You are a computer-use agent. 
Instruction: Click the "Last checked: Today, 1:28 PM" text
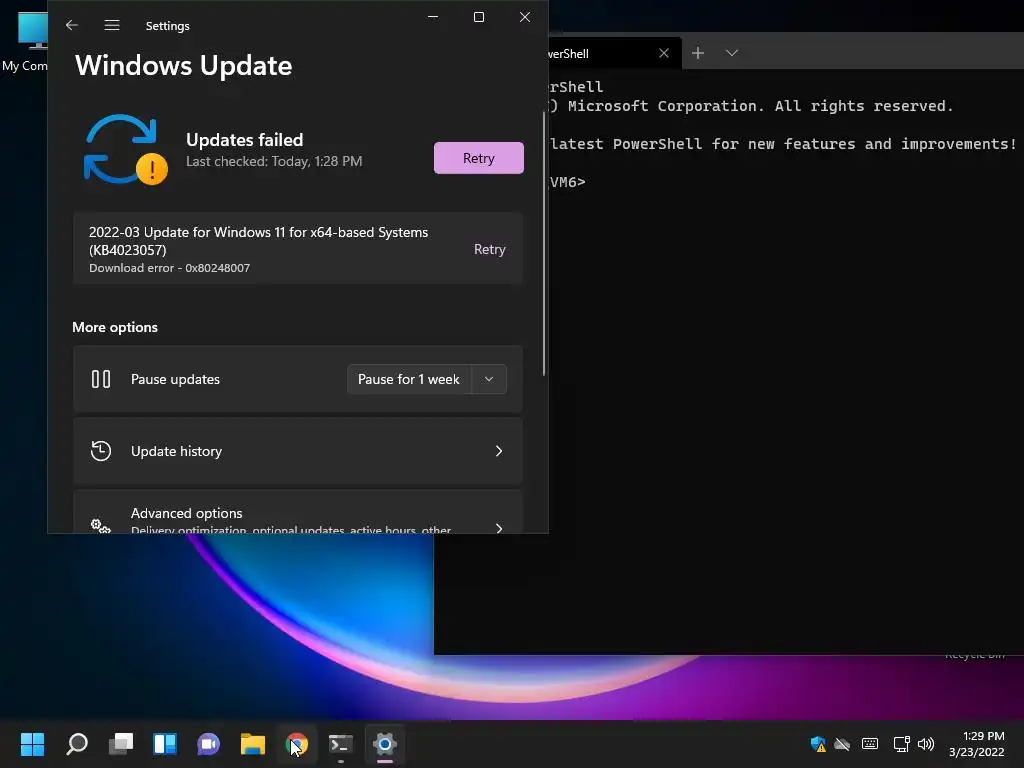pyautogui.click(x=274, y=161)
